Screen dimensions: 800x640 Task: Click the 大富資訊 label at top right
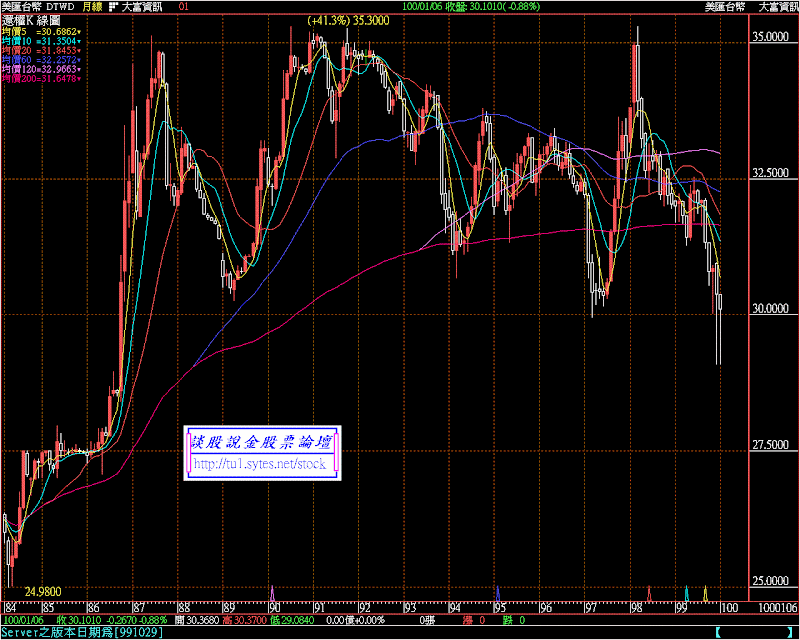pyautogui.click(x=778, y=7)
